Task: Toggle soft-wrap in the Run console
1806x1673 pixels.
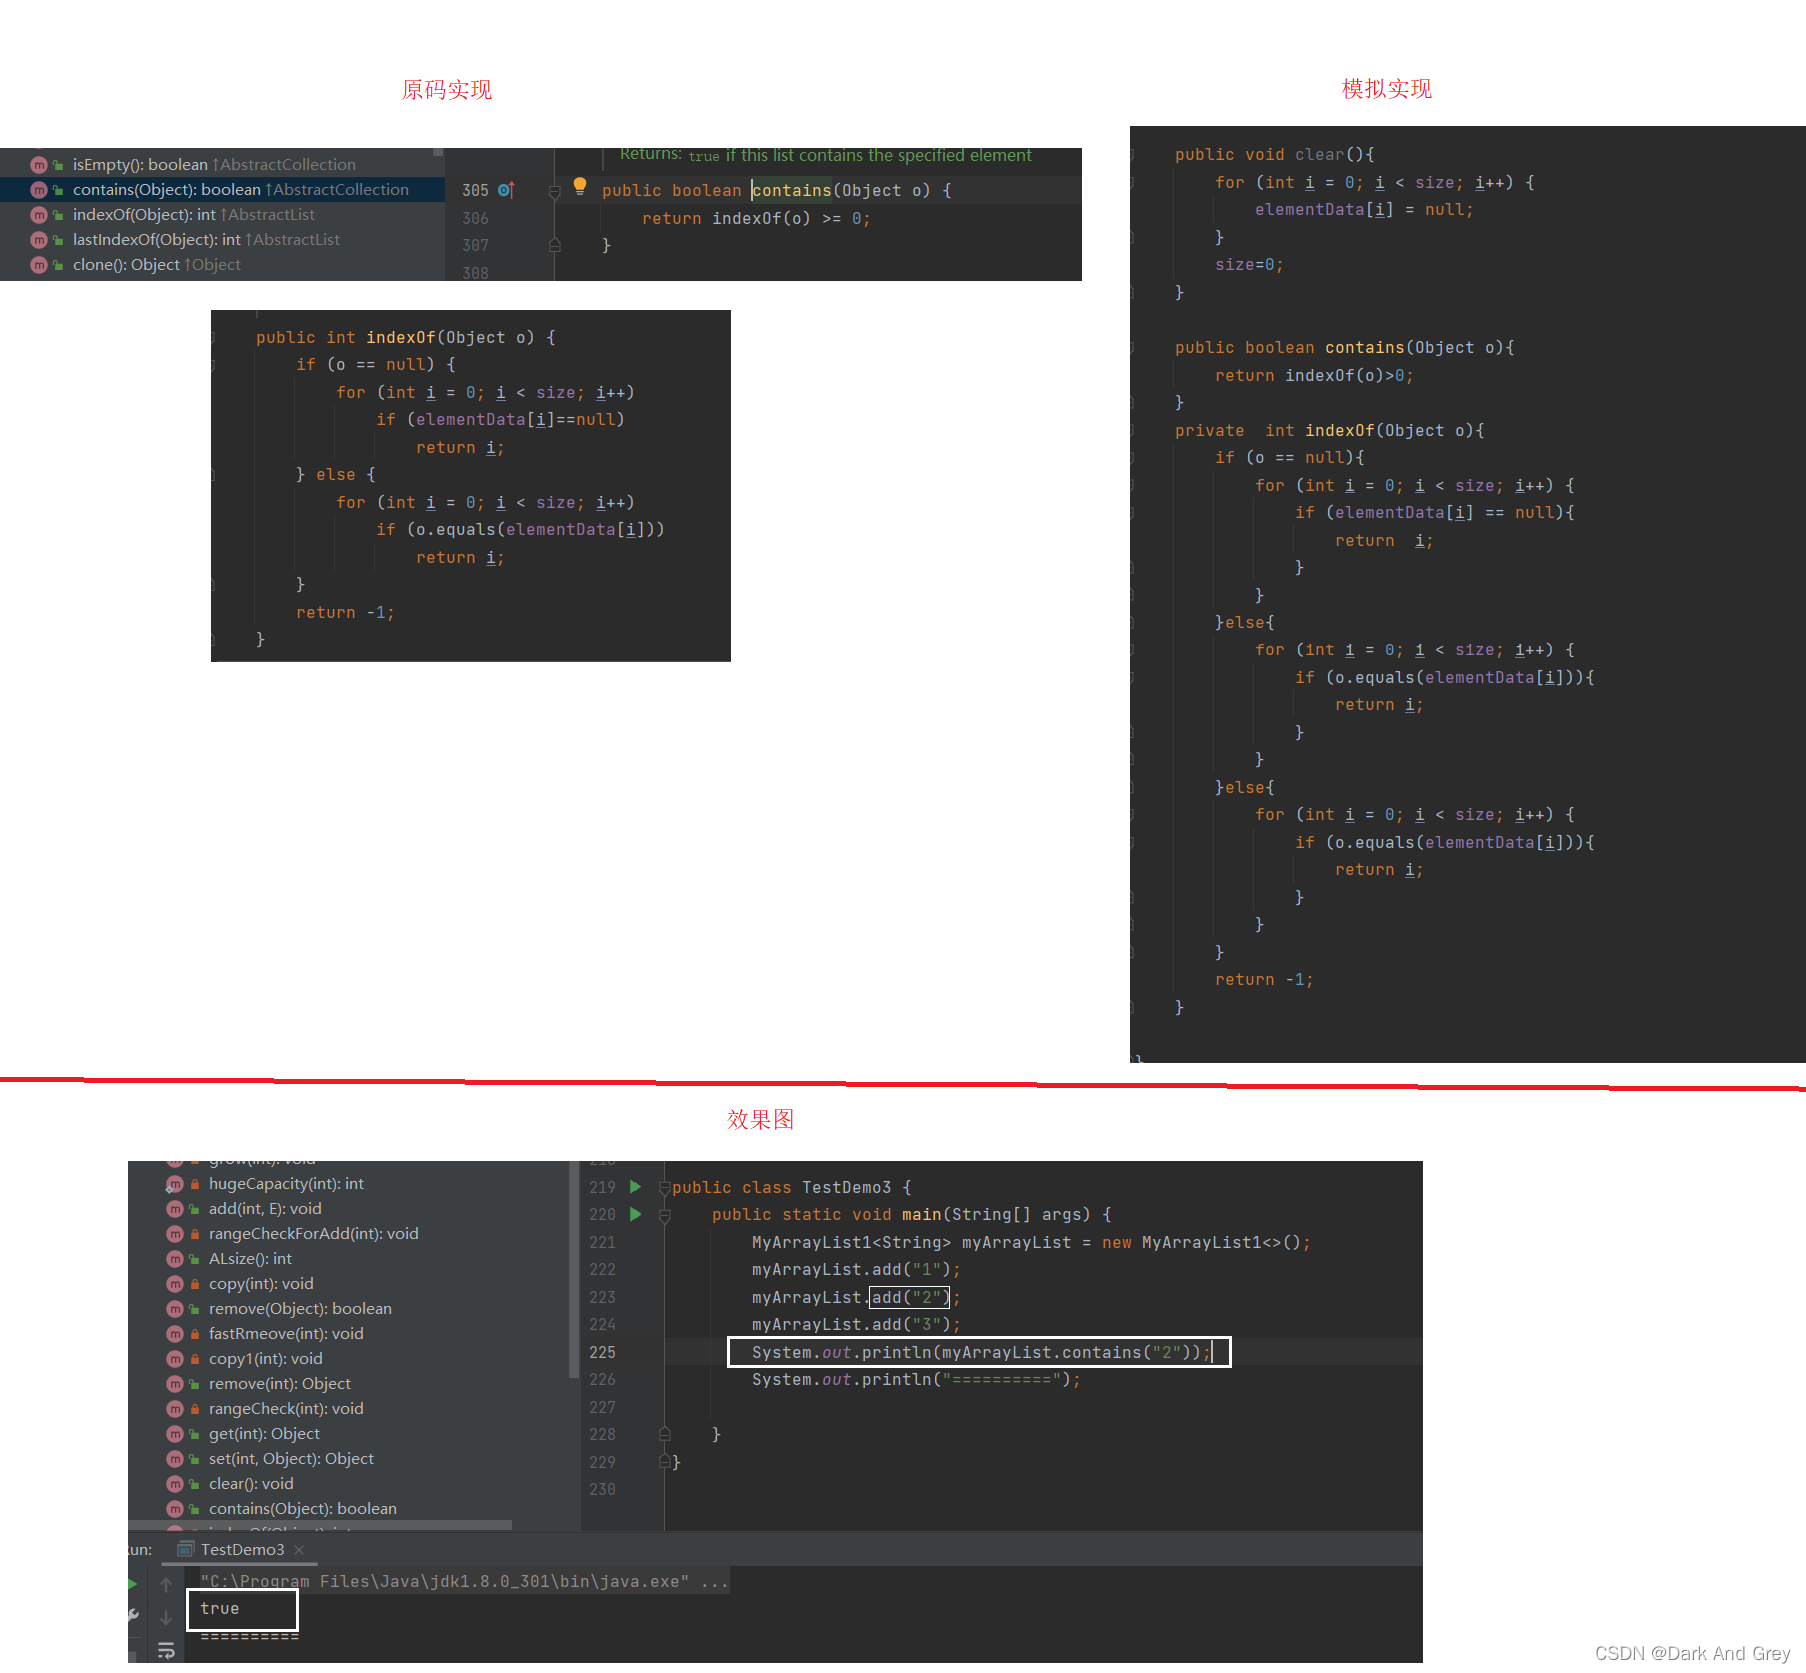Action: coord(166,1650)
